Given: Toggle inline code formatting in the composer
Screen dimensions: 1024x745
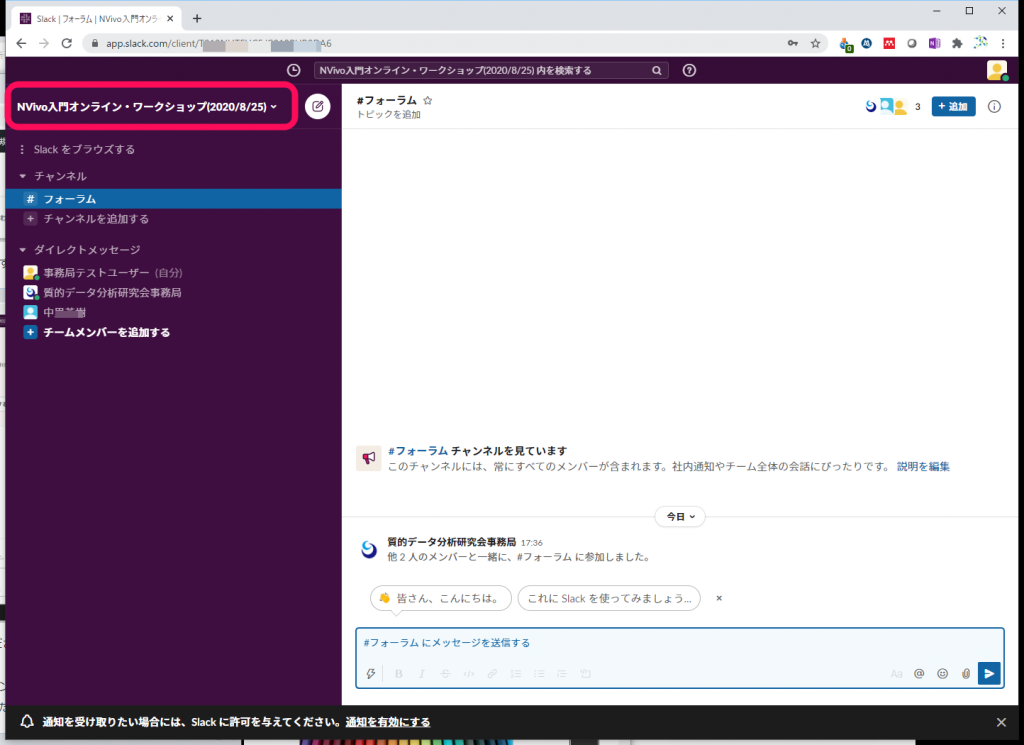Looking at the screenshot, I should pyautogui.click(x=469, y=674).
